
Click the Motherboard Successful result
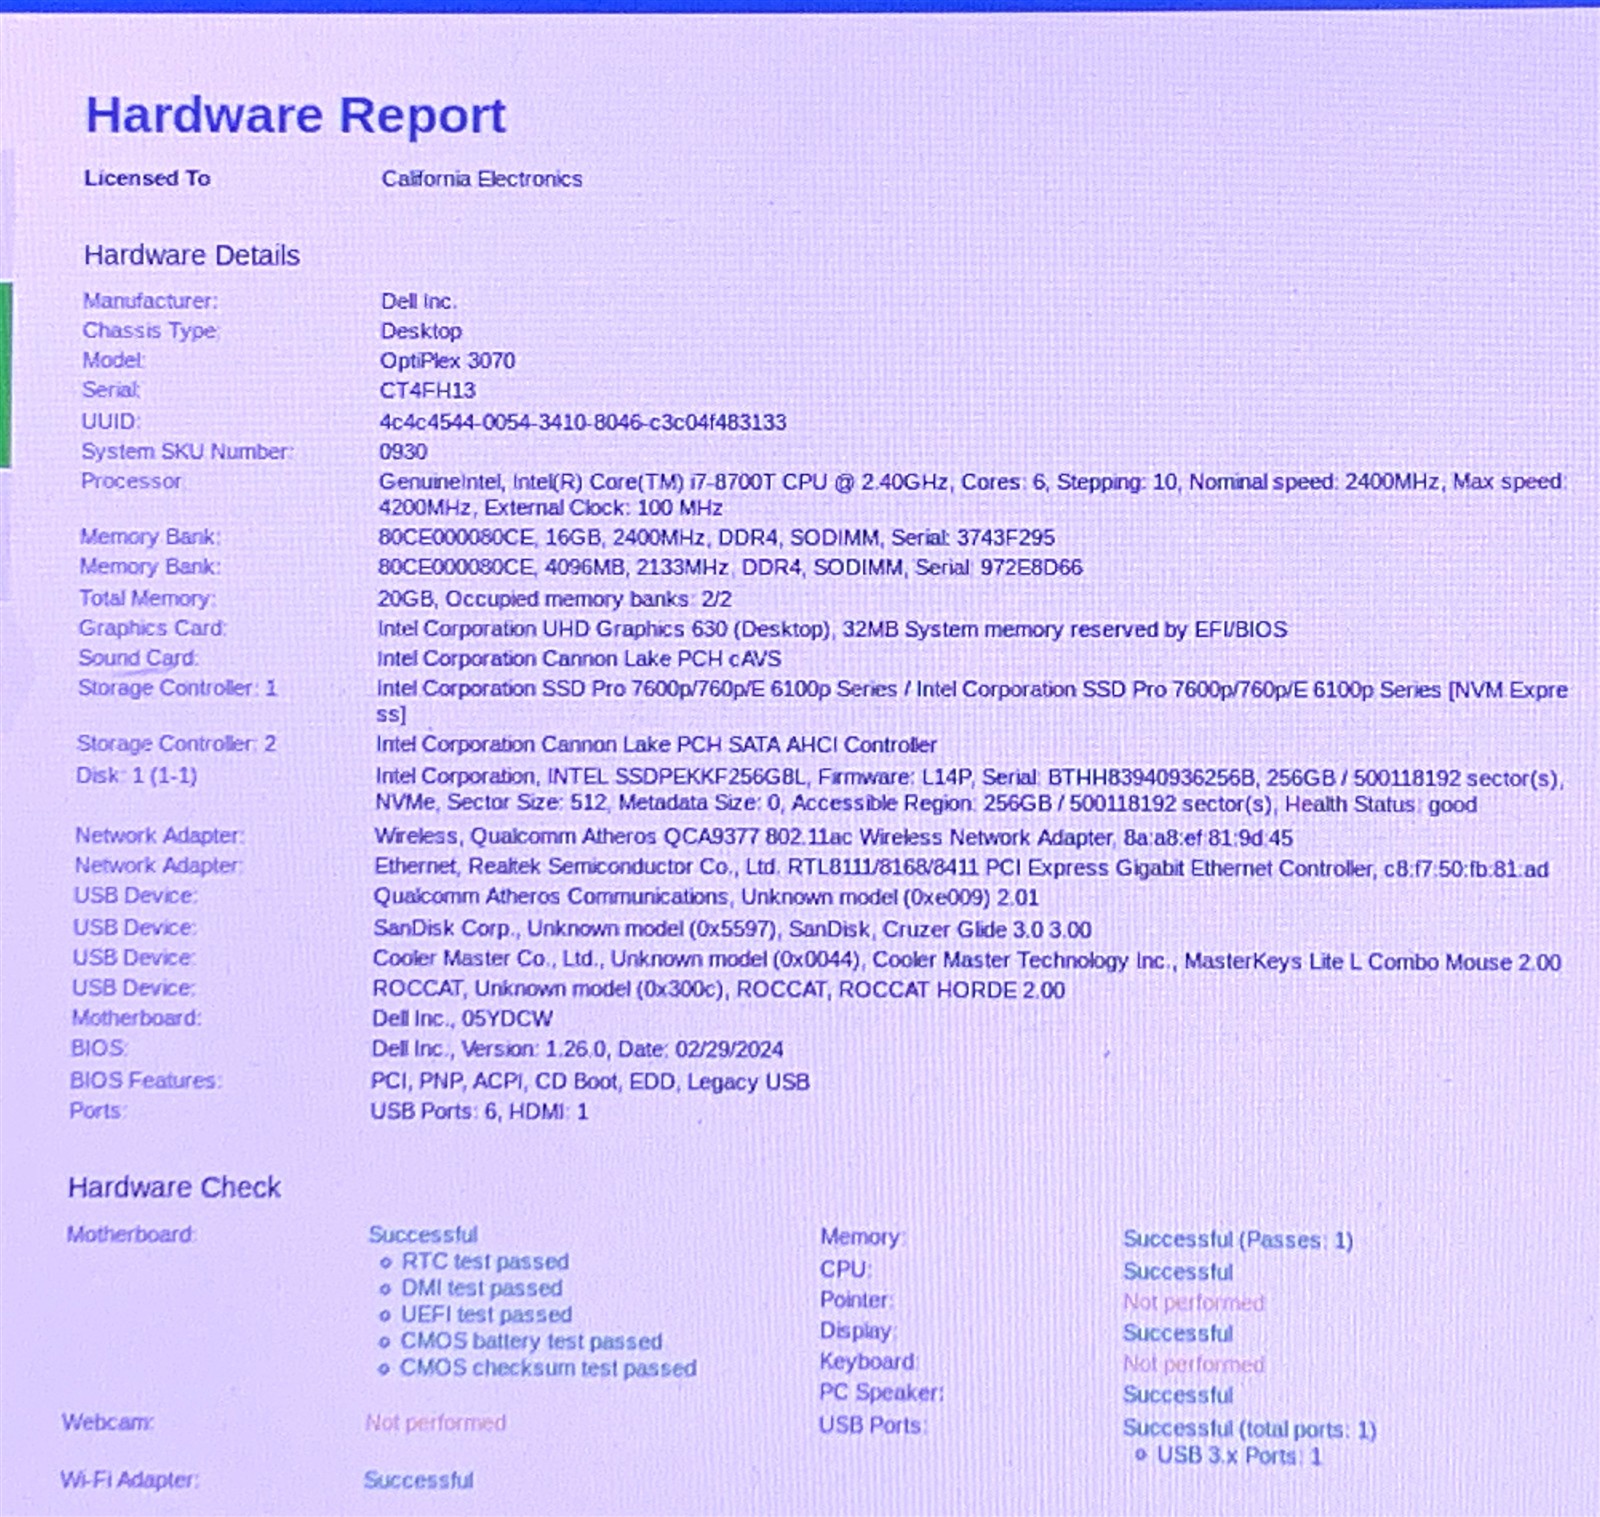[423, 1235]
